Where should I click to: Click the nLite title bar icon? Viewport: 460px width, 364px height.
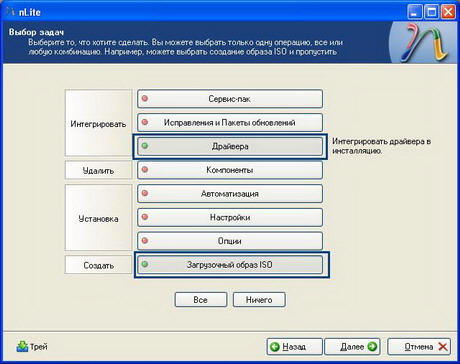[11, 12]
